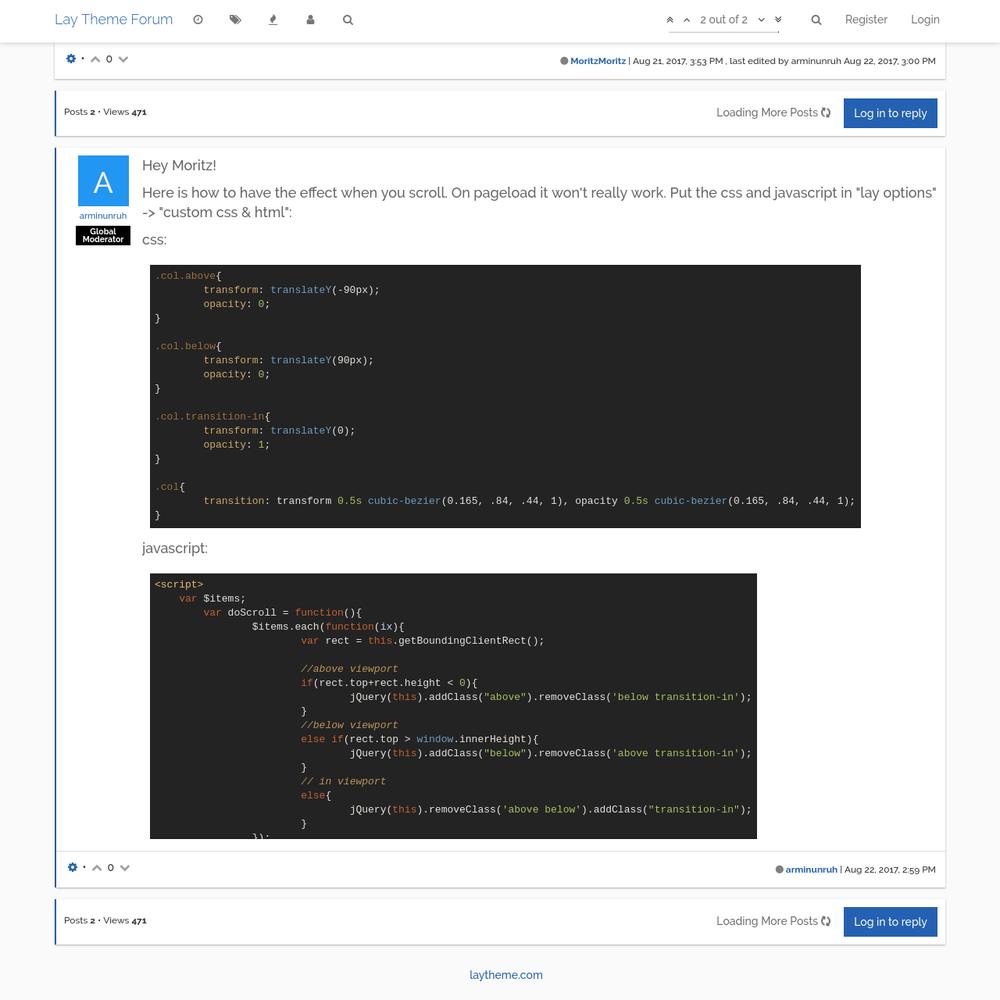Click the Aug 22, 2017, 2:59 PM timestamp
The image size is (1000, 1000).
point(890,870)
